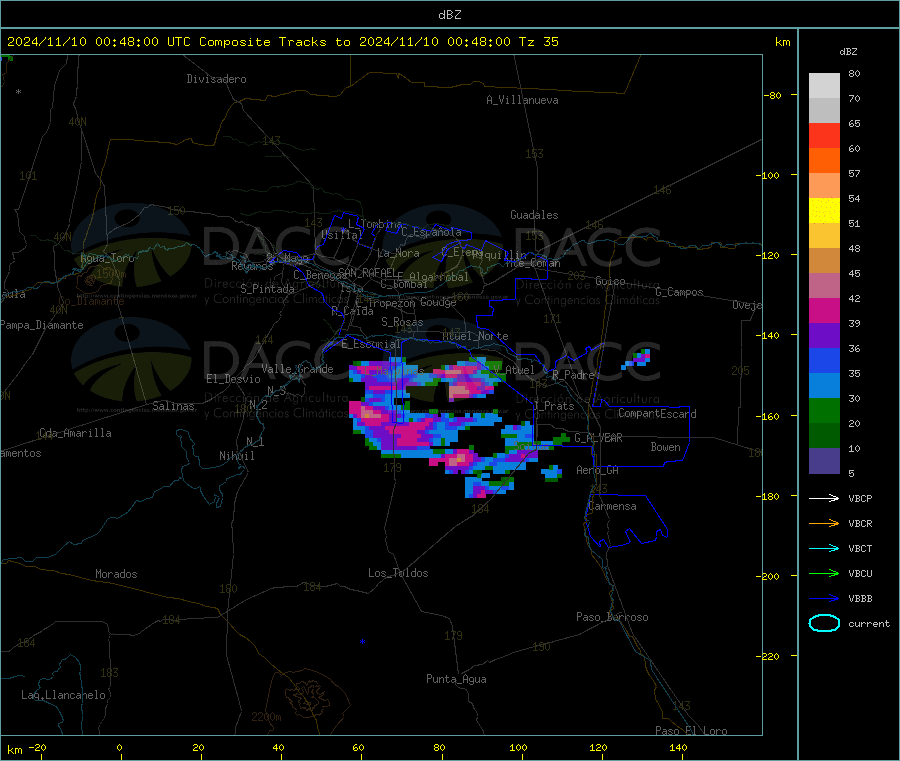Click the Carmensa map label
This screenshot has width=900, height=761.
(612, 506)
